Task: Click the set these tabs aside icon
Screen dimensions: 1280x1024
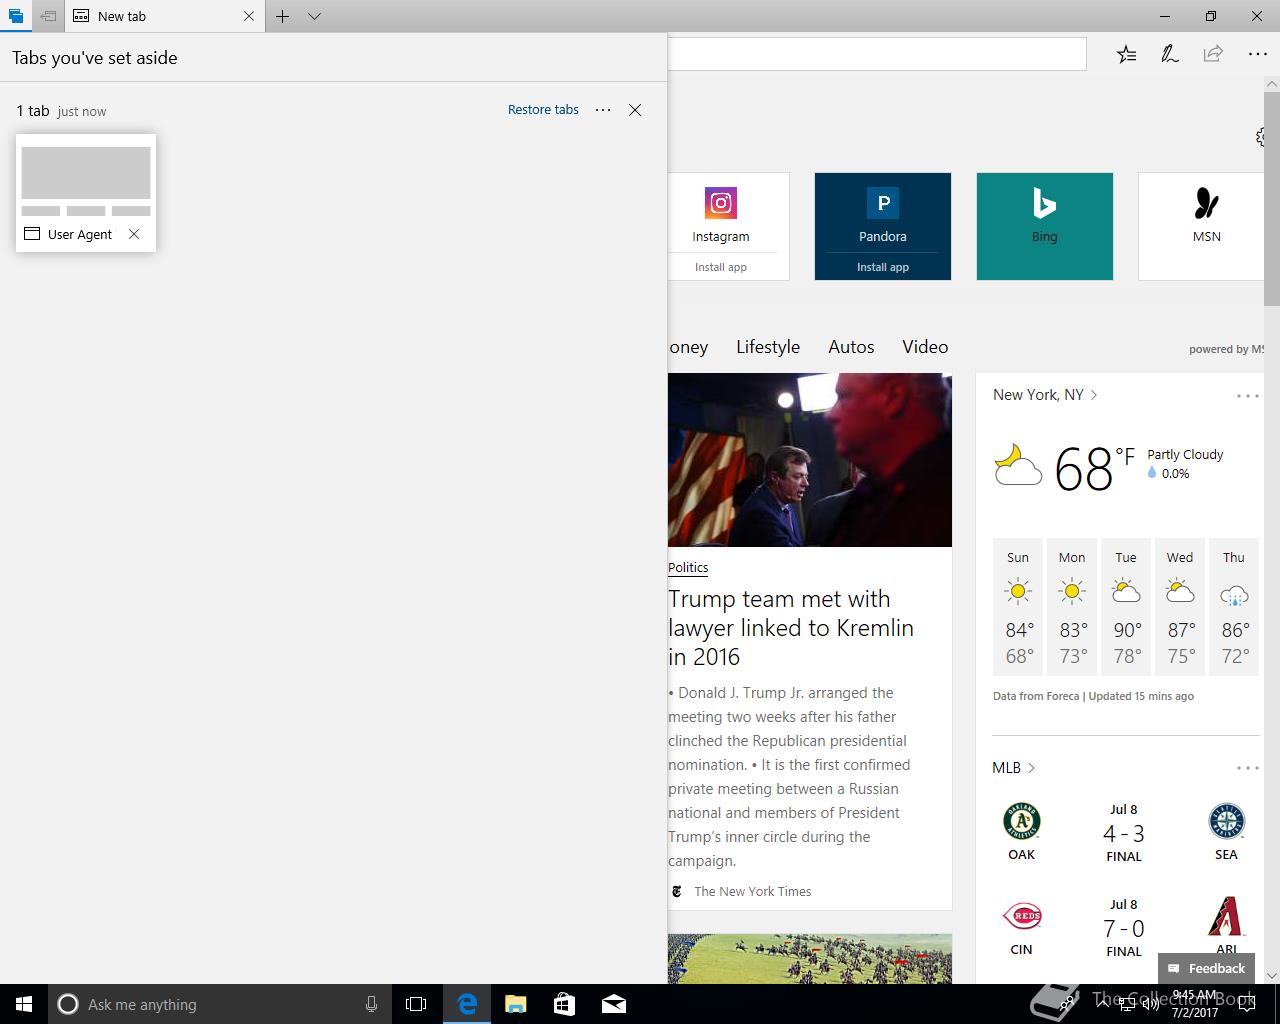Action: click(x=47, y=16)
